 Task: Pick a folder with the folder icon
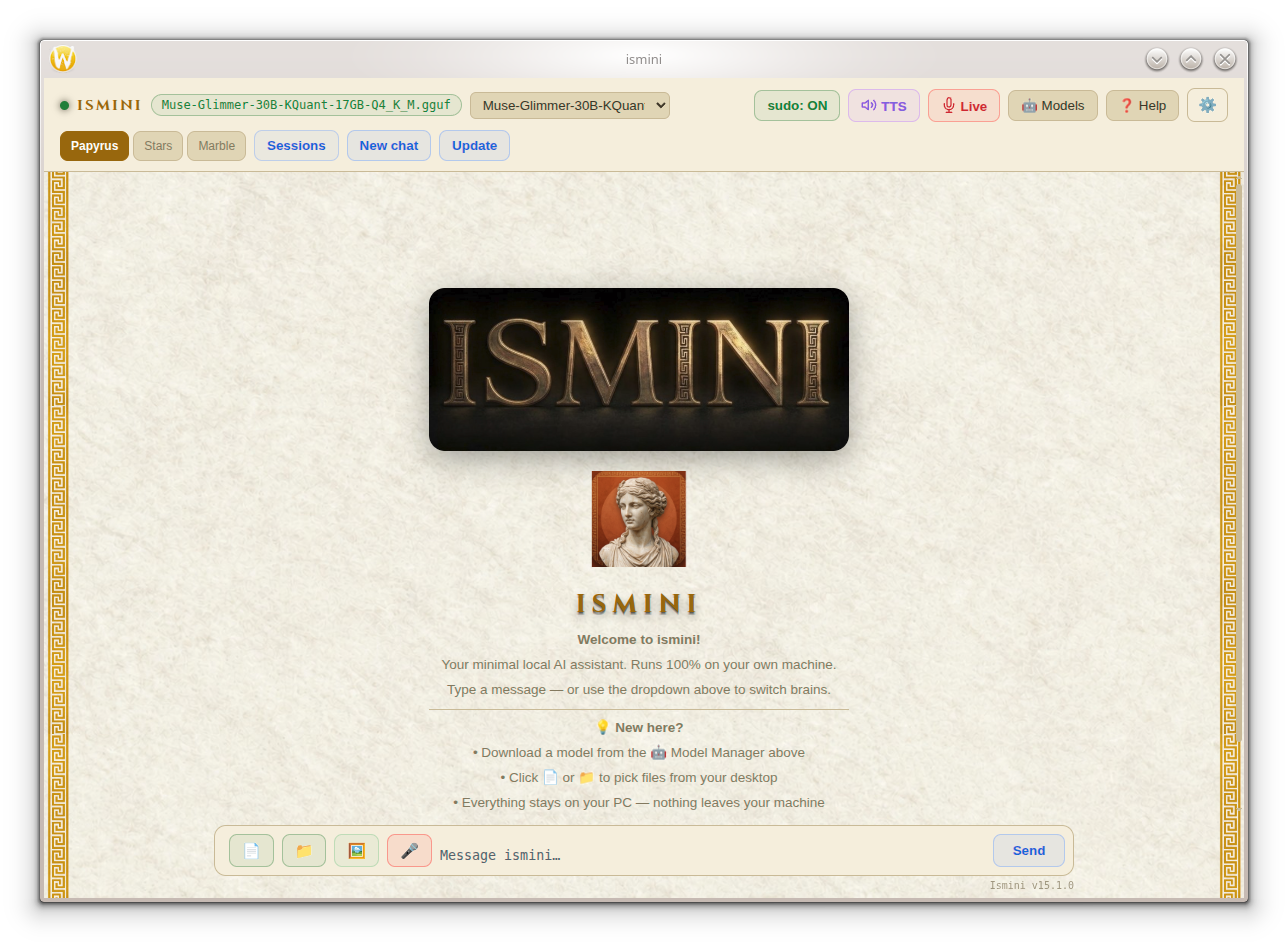point(304,851)
